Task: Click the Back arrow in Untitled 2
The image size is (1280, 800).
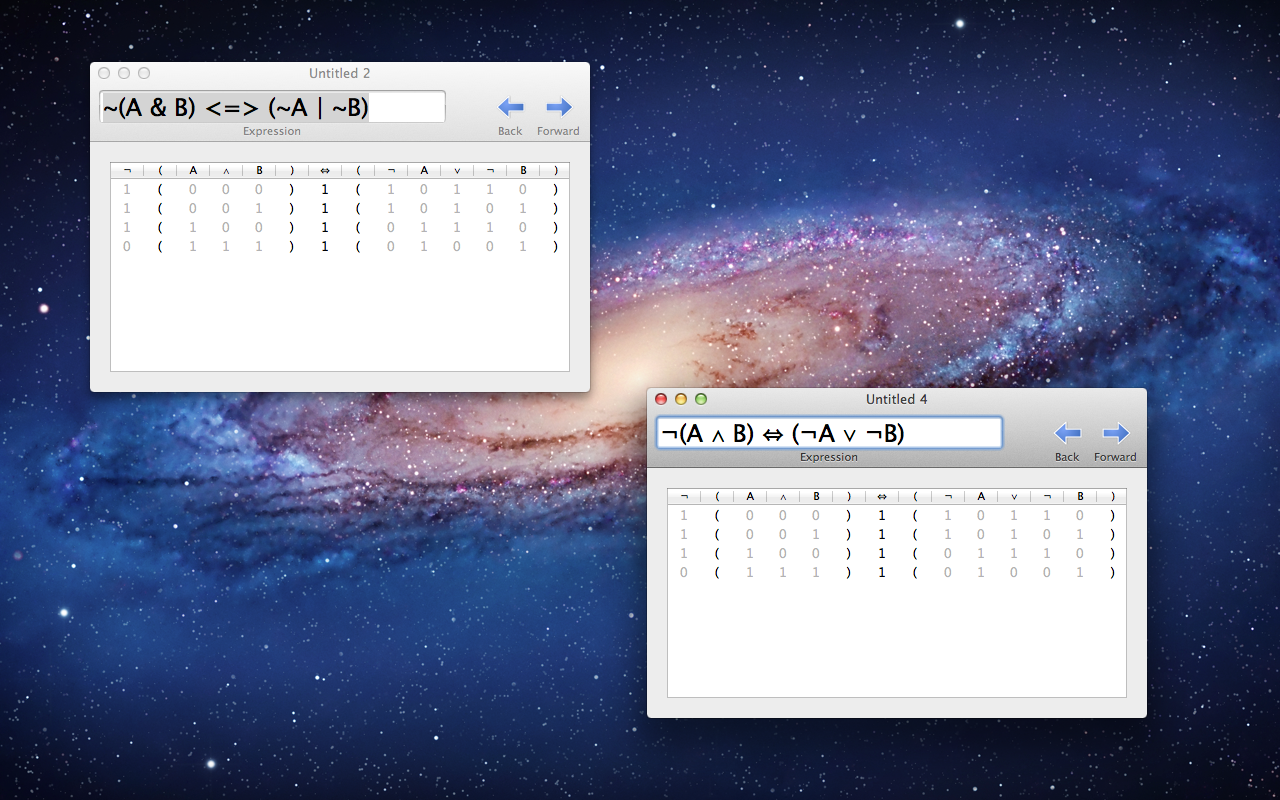Action: 511,107
